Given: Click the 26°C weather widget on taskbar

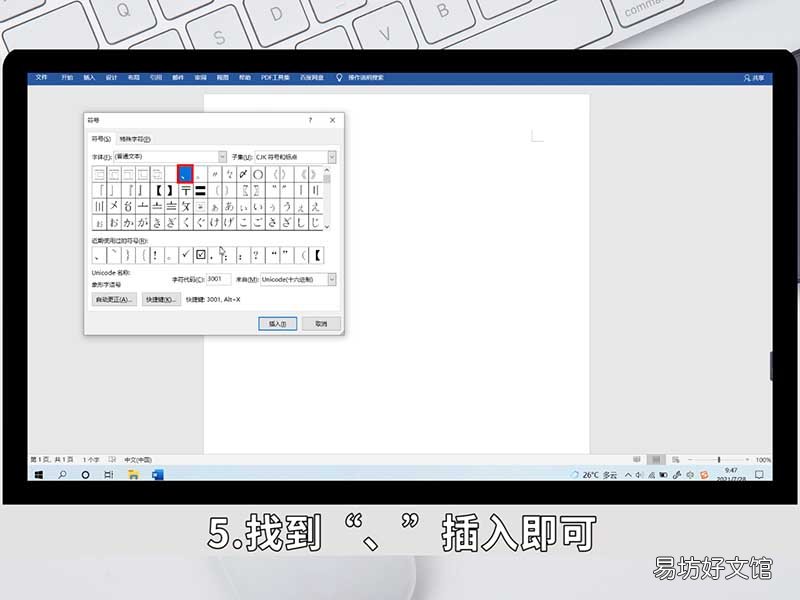Looking at the screenshot, I should tap(594, 475).
